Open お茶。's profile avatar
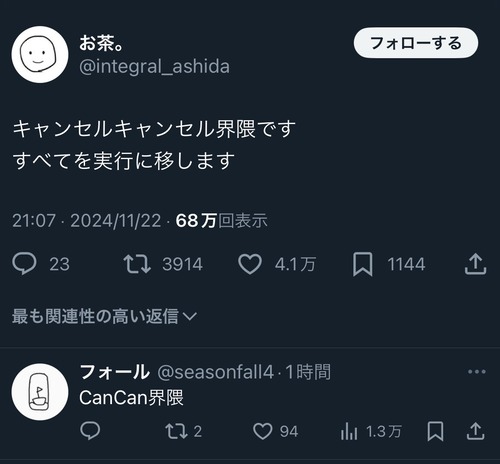This screenshot has width=500, height=464. tap(40, 55)
